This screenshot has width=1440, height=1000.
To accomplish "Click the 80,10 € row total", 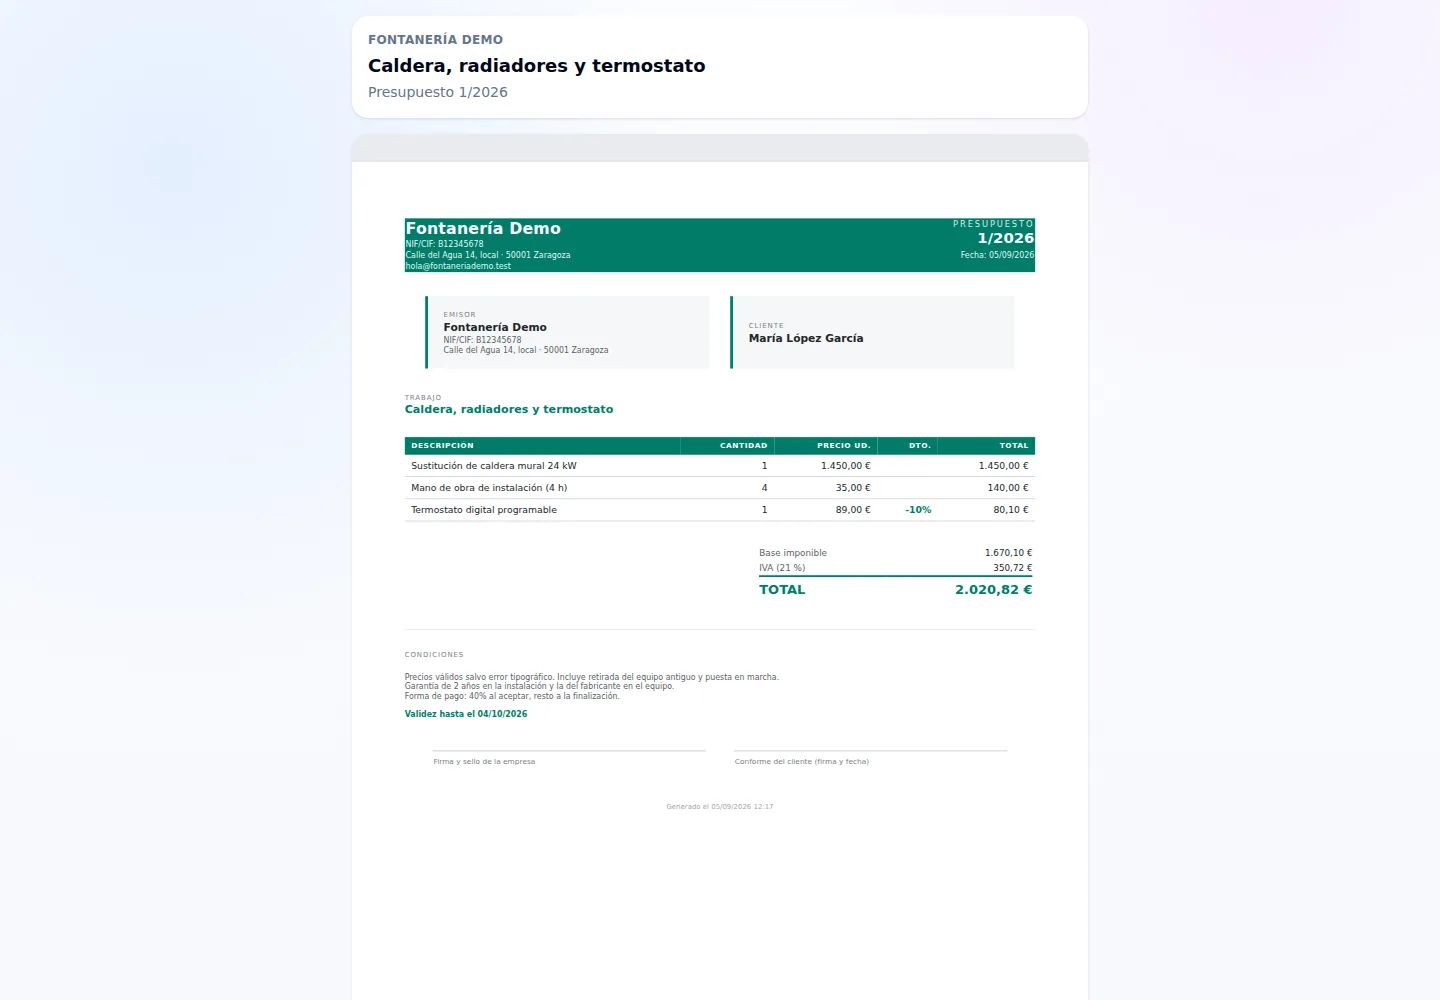I will pyautogui.click(x=1011, y=510).
